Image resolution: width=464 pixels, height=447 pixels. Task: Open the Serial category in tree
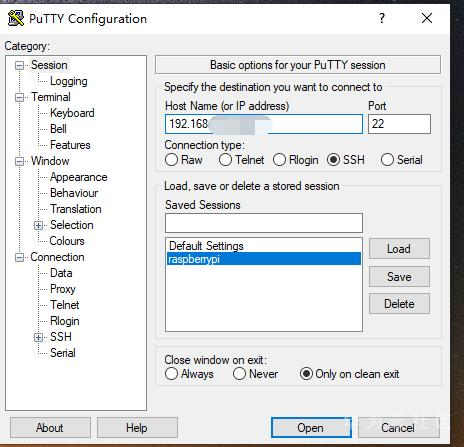click(63, 353)
